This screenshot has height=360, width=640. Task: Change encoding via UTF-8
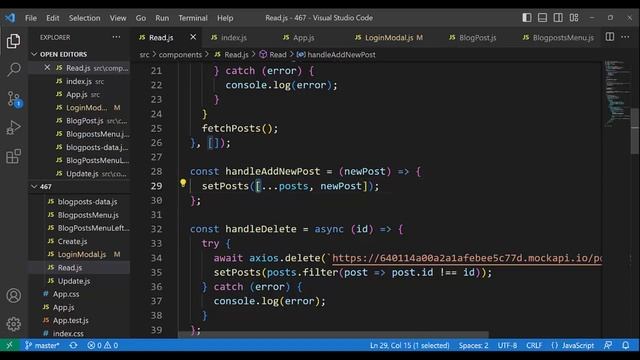pos(507,345)
